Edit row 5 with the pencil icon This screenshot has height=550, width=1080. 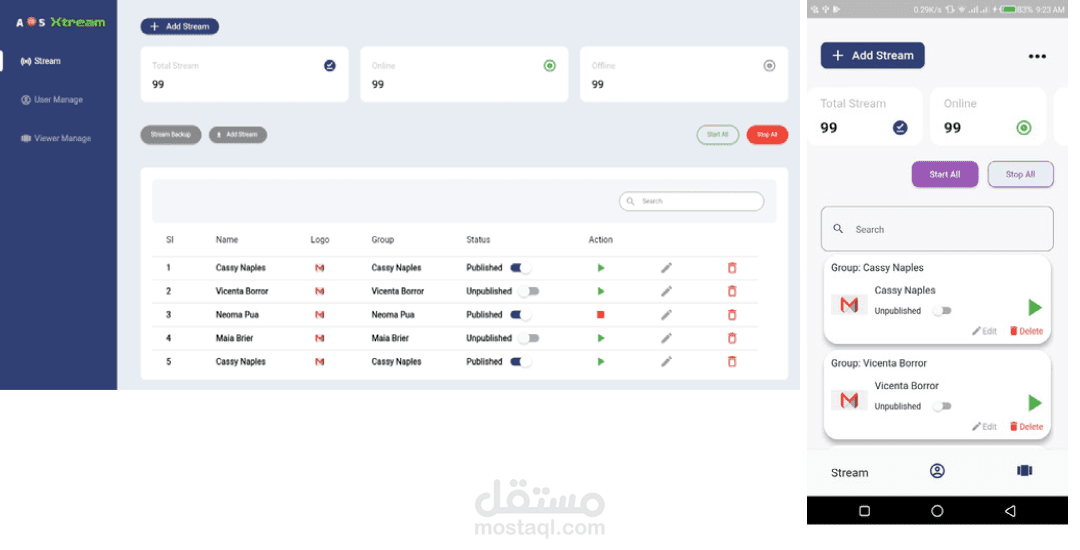[x=666, y=361]
